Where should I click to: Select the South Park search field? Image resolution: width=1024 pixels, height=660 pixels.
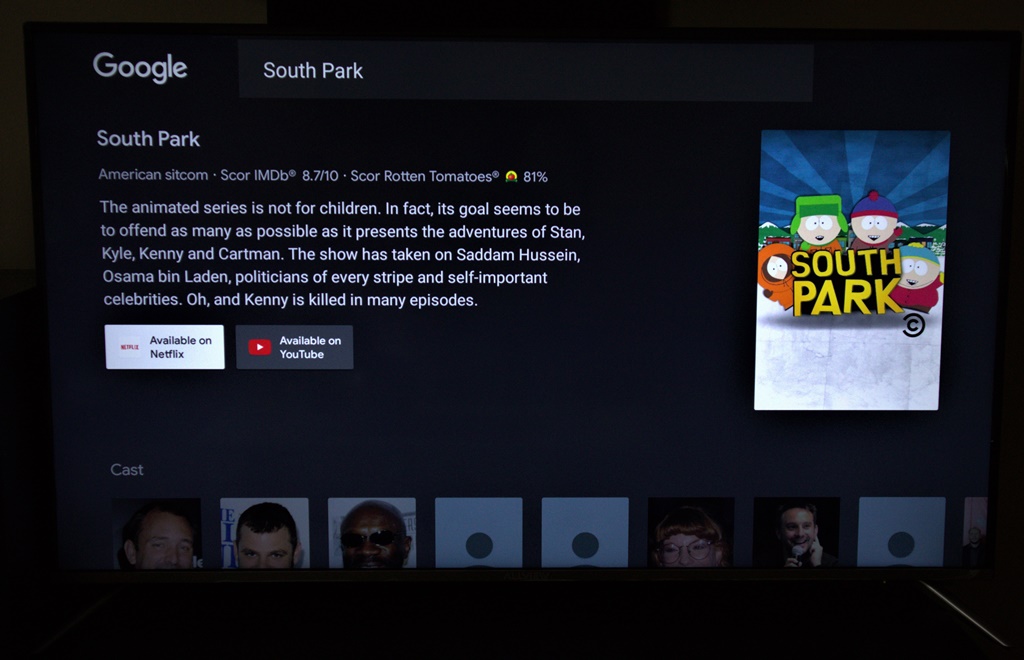click(526, 71)
